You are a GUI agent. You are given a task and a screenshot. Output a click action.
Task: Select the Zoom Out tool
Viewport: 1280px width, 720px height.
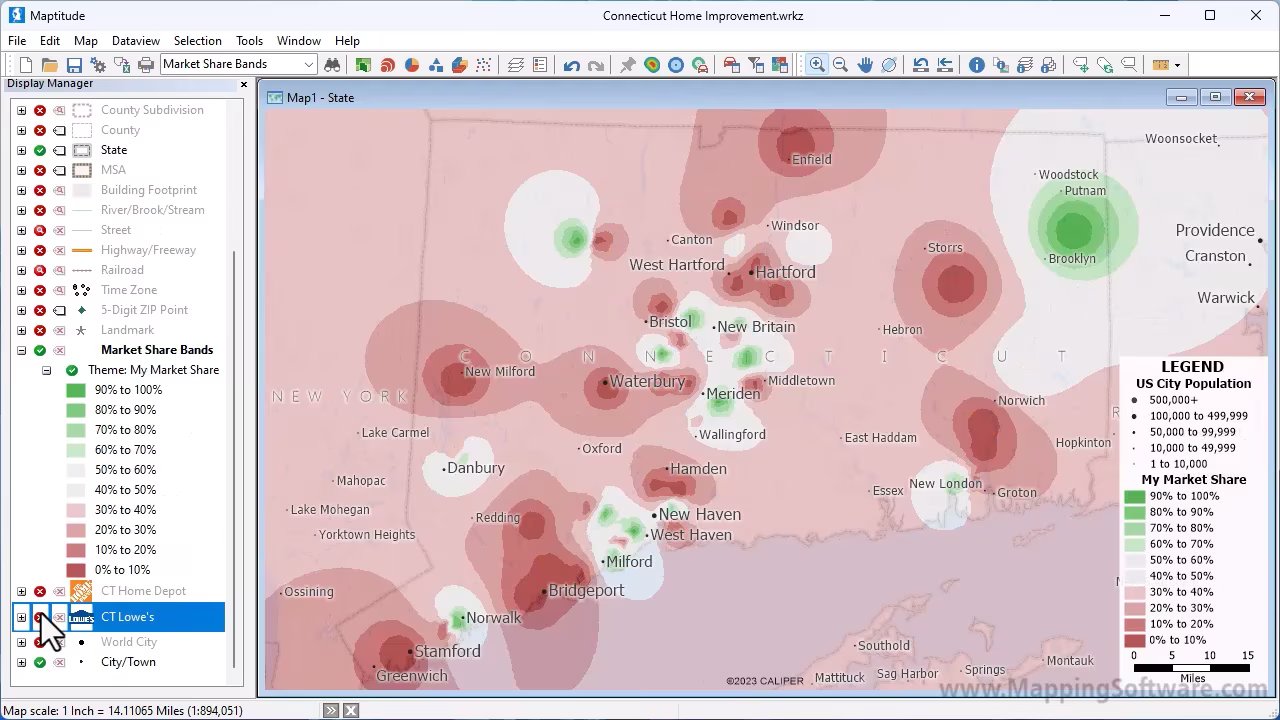840,65
